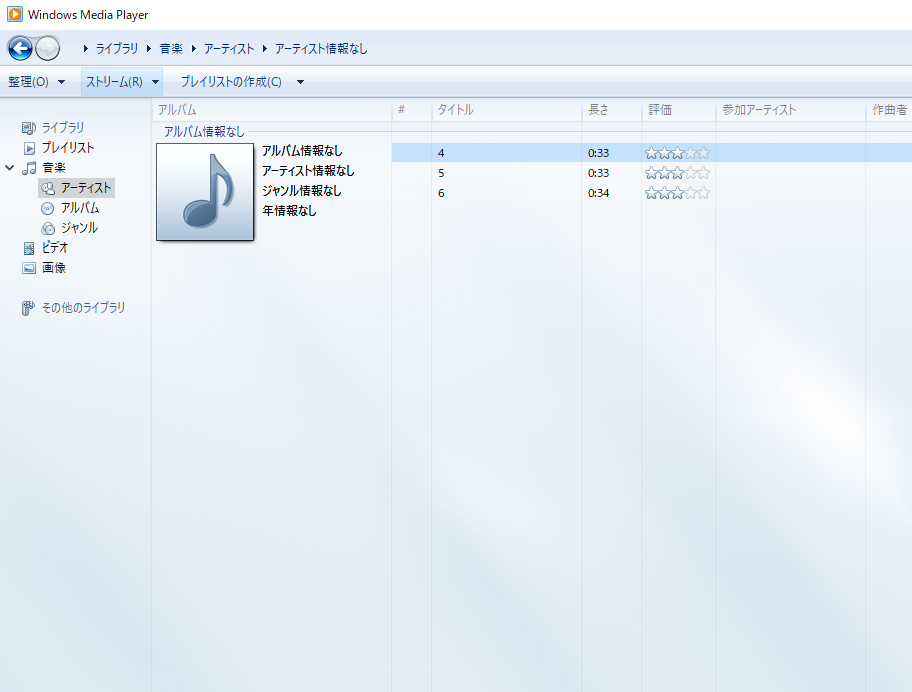This screenshot has height=692, width=912.
Task: Select the ライブラリ icon in sidebar
Action: coord(28,127)
